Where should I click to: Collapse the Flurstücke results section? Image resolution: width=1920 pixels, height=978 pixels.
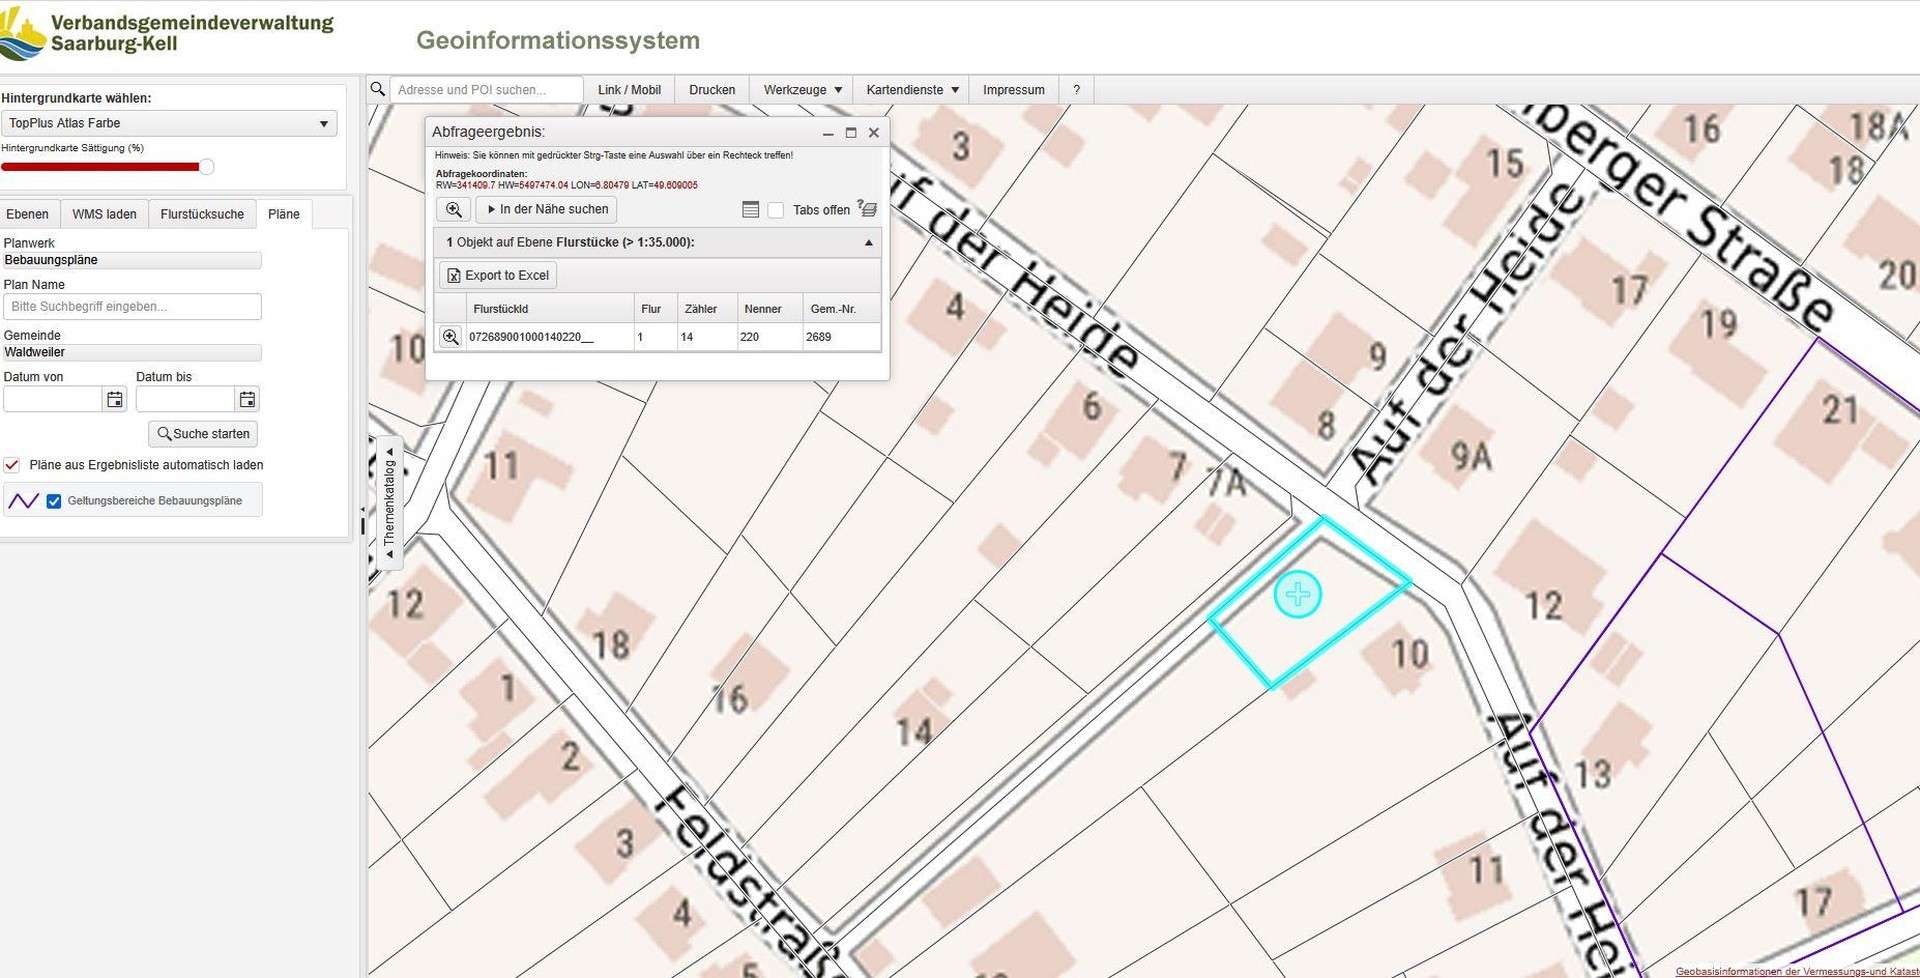(868, 243)
